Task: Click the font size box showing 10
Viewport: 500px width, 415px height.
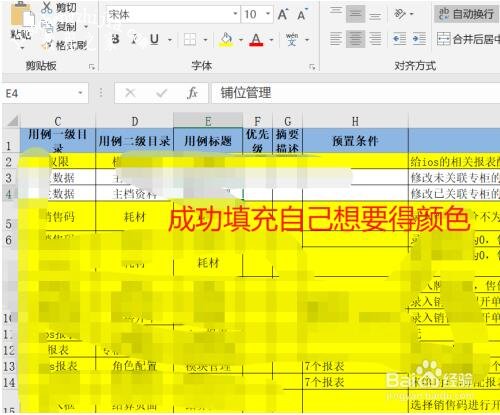Action: click(x=253, y=14)
